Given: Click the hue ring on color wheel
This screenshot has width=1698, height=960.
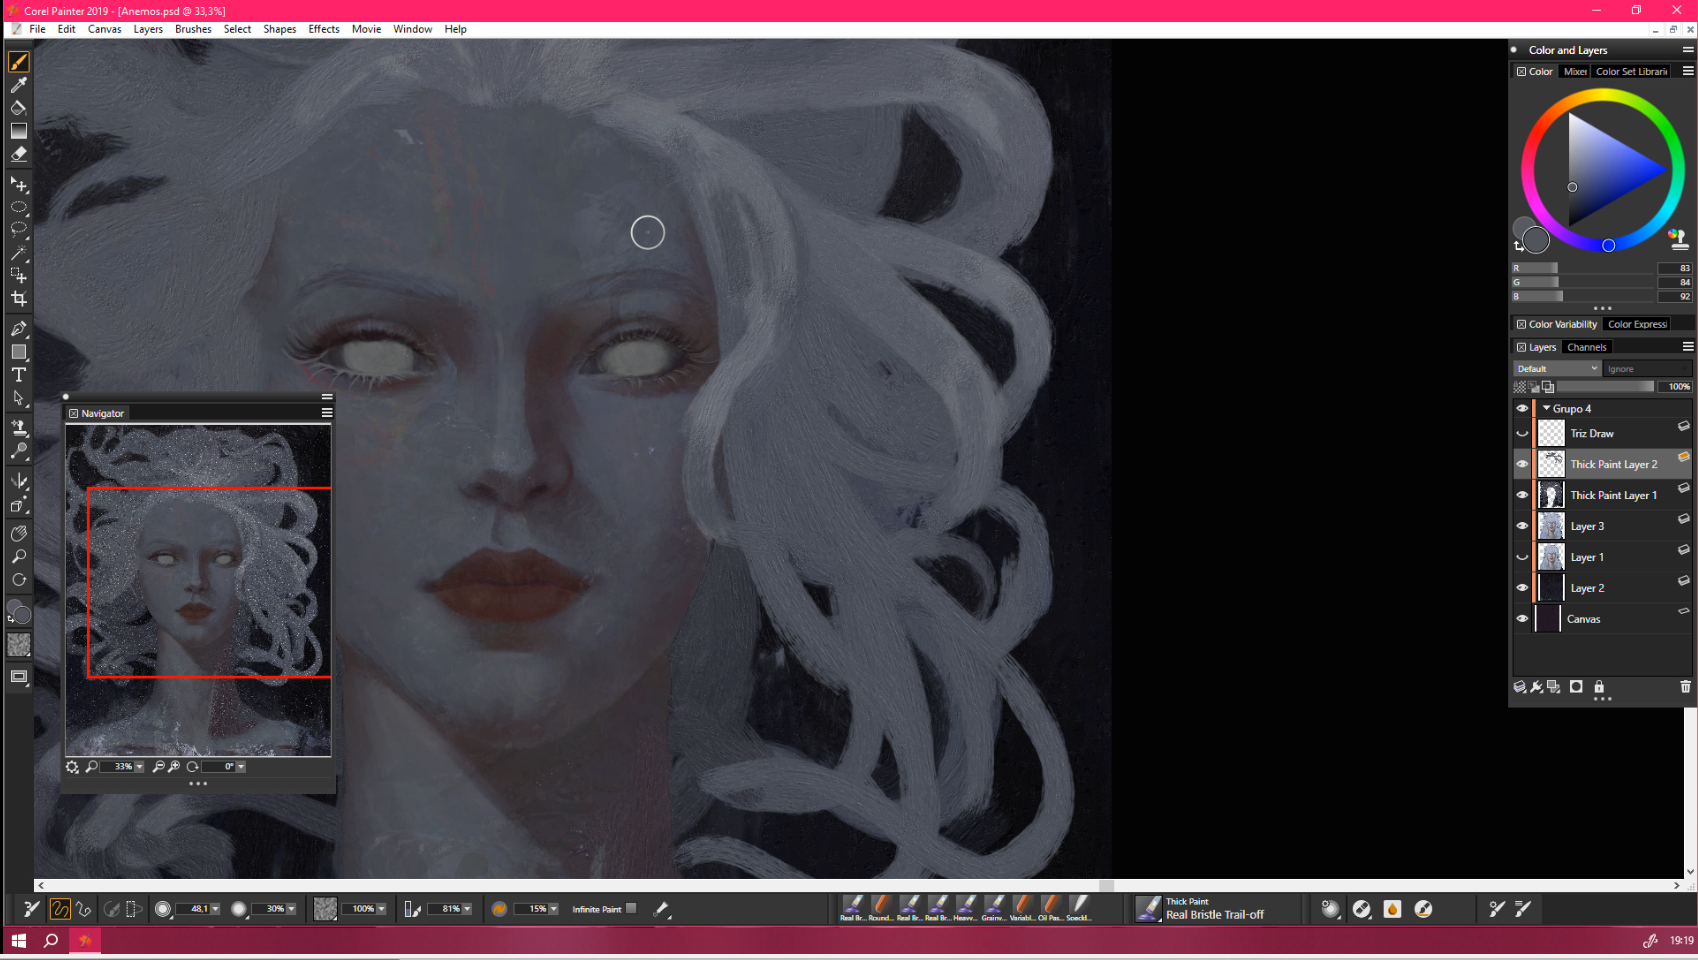Looking at the screenshot, I should (x=1603, y=96).
